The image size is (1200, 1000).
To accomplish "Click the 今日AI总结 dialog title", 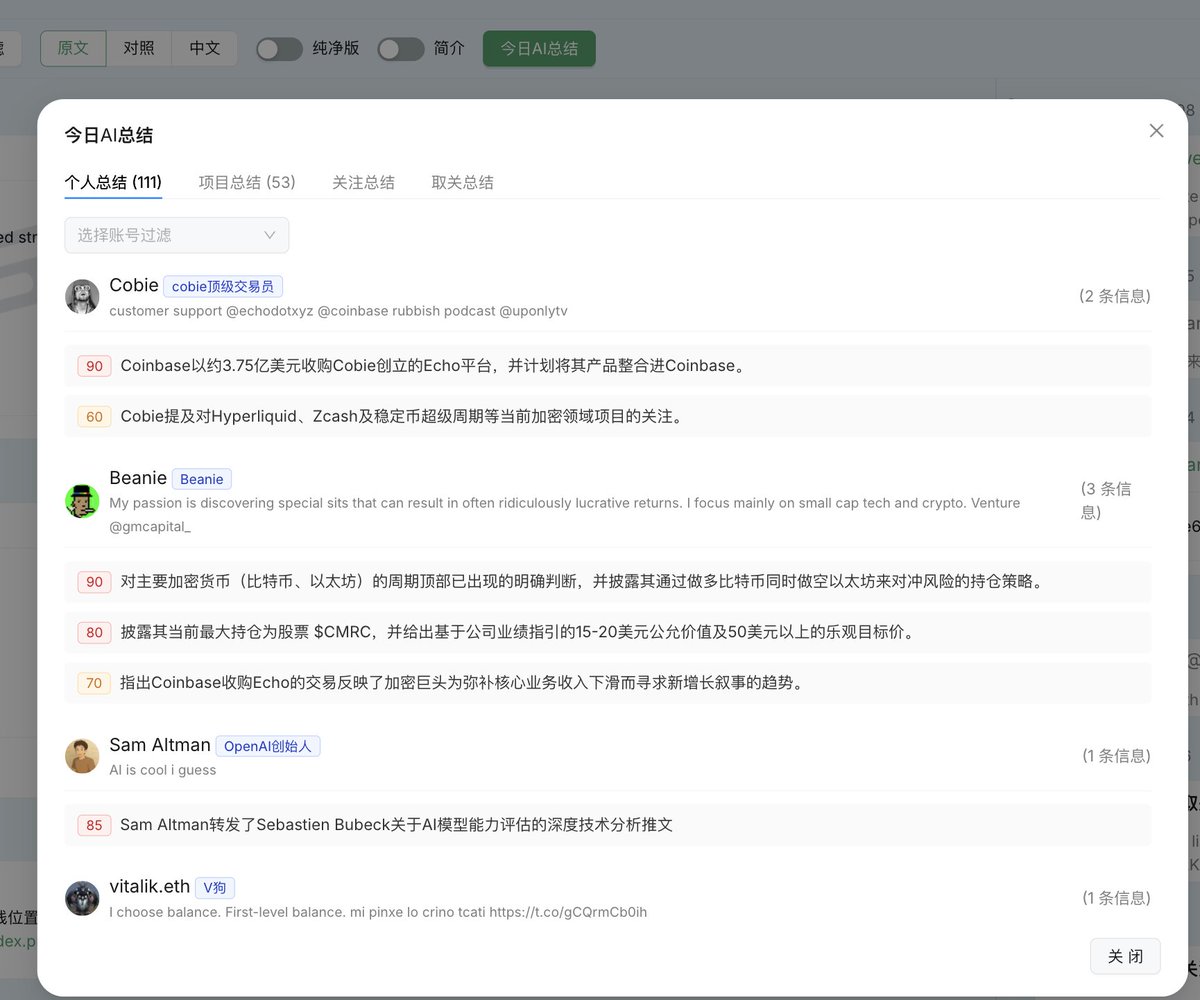I will (x=109, y=135).
